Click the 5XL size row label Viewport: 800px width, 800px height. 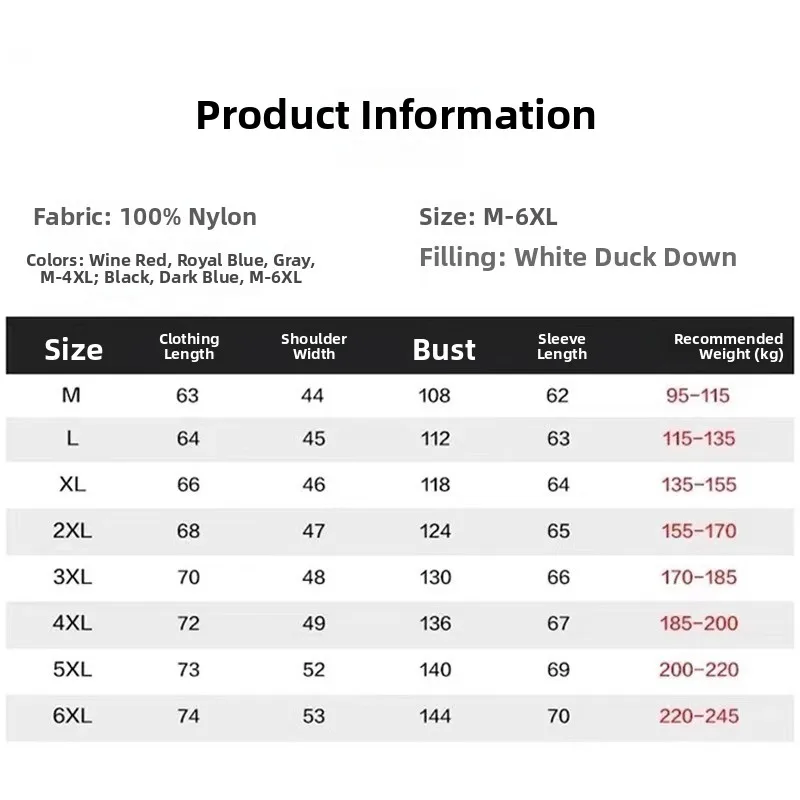pyautogui.click(x=72, y=669)
